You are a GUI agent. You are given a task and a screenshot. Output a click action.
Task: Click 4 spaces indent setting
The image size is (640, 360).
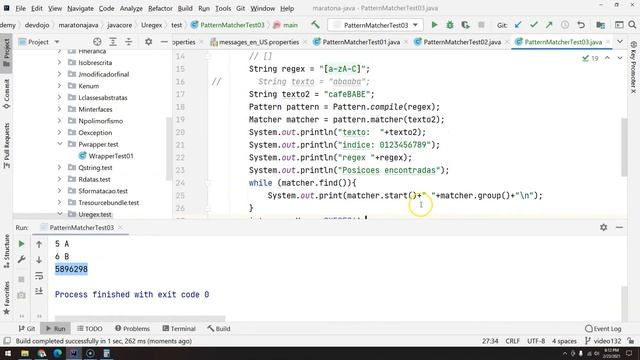coord(564,341)
